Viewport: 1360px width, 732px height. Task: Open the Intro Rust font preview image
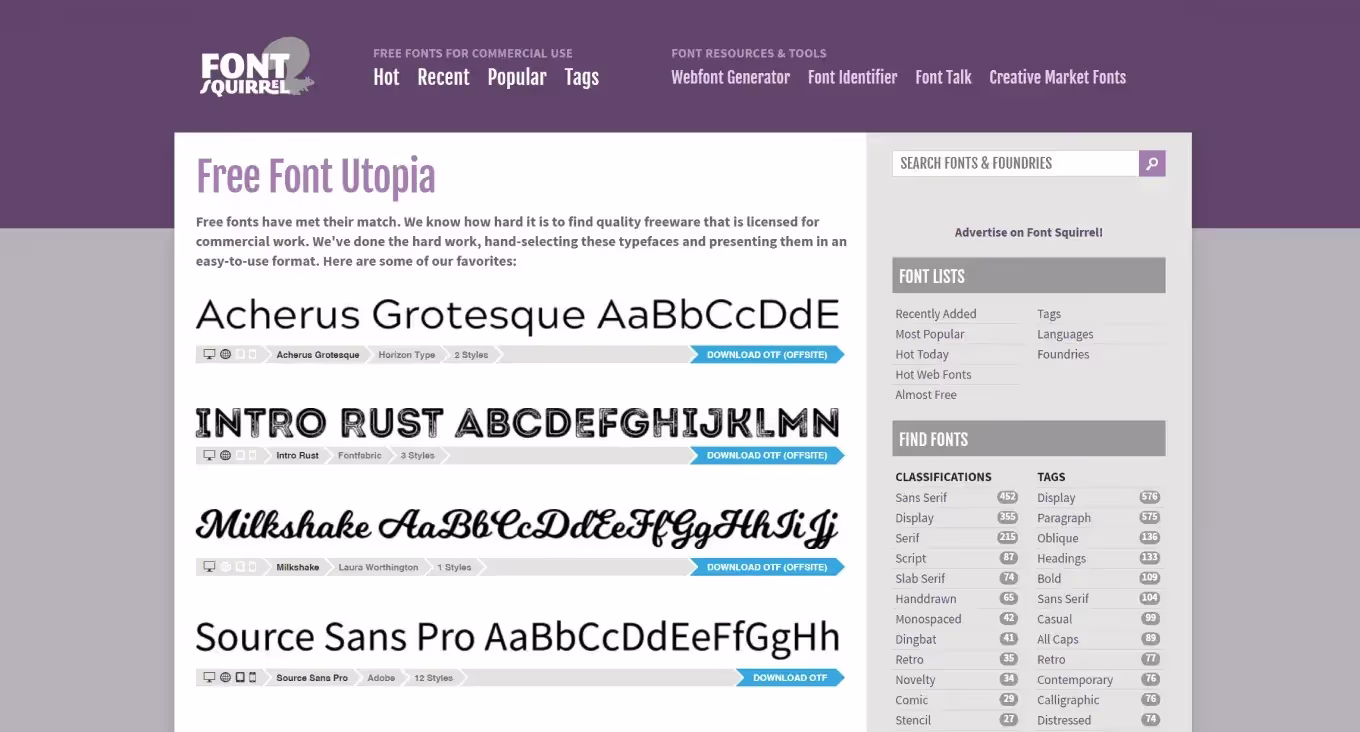click(517, 423)
